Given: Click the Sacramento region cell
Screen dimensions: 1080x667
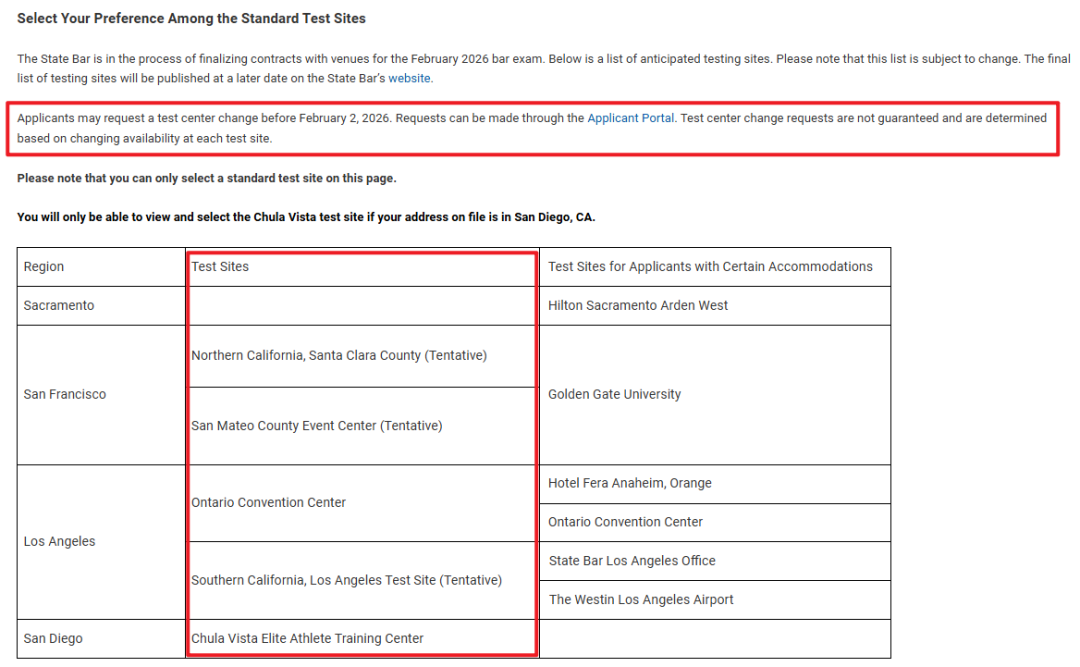Looking at the screenshot, I should coord(59,305).
